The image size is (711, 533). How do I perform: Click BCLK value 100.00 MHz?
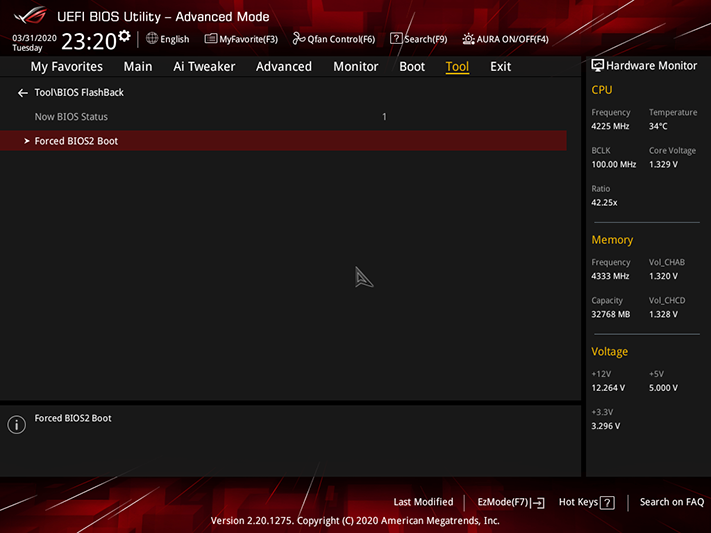click(x=614, y=164)
